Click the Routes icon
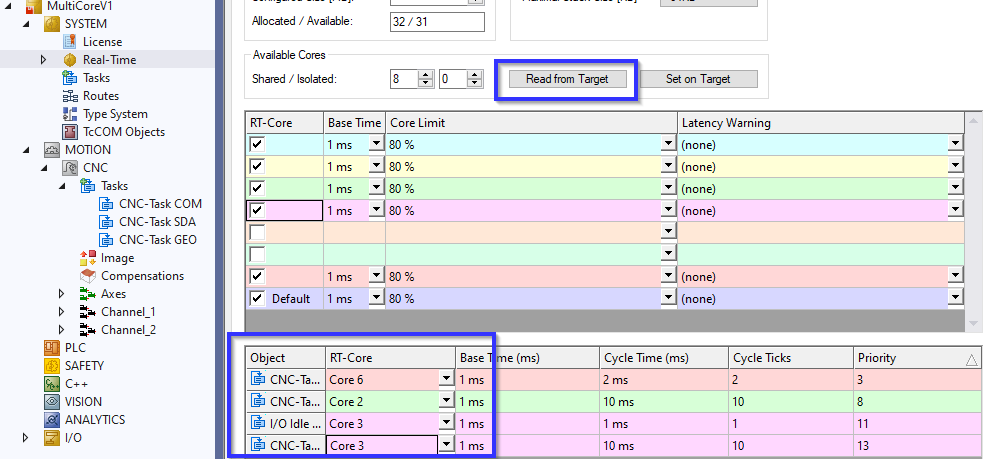This screenshot has width=984, height=459. pos(70,96)
